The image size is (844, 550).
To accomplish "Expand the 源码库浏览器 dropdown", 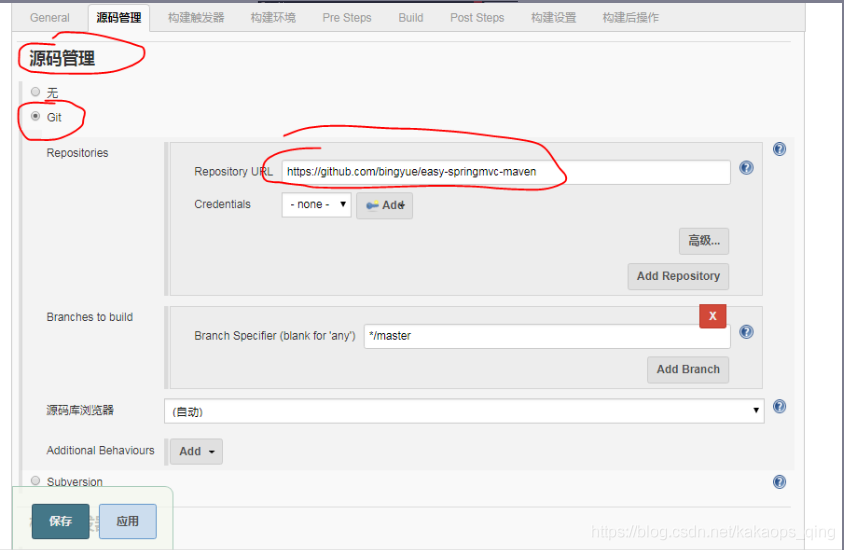I will point(464,411).
